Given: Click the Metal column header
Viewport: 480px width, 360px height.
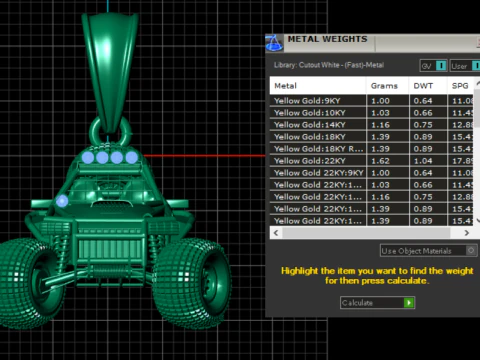Looking at the screenshot, I should pos(318,86).
